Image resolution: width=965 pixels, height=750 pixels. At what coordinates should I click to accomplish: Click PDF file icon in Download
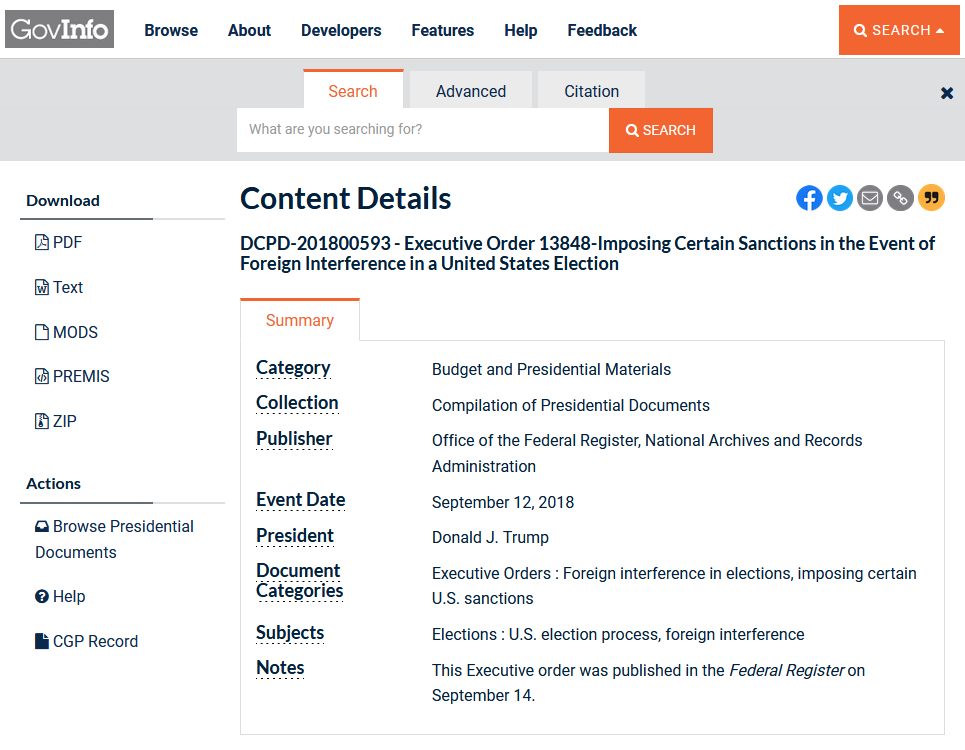41,242
